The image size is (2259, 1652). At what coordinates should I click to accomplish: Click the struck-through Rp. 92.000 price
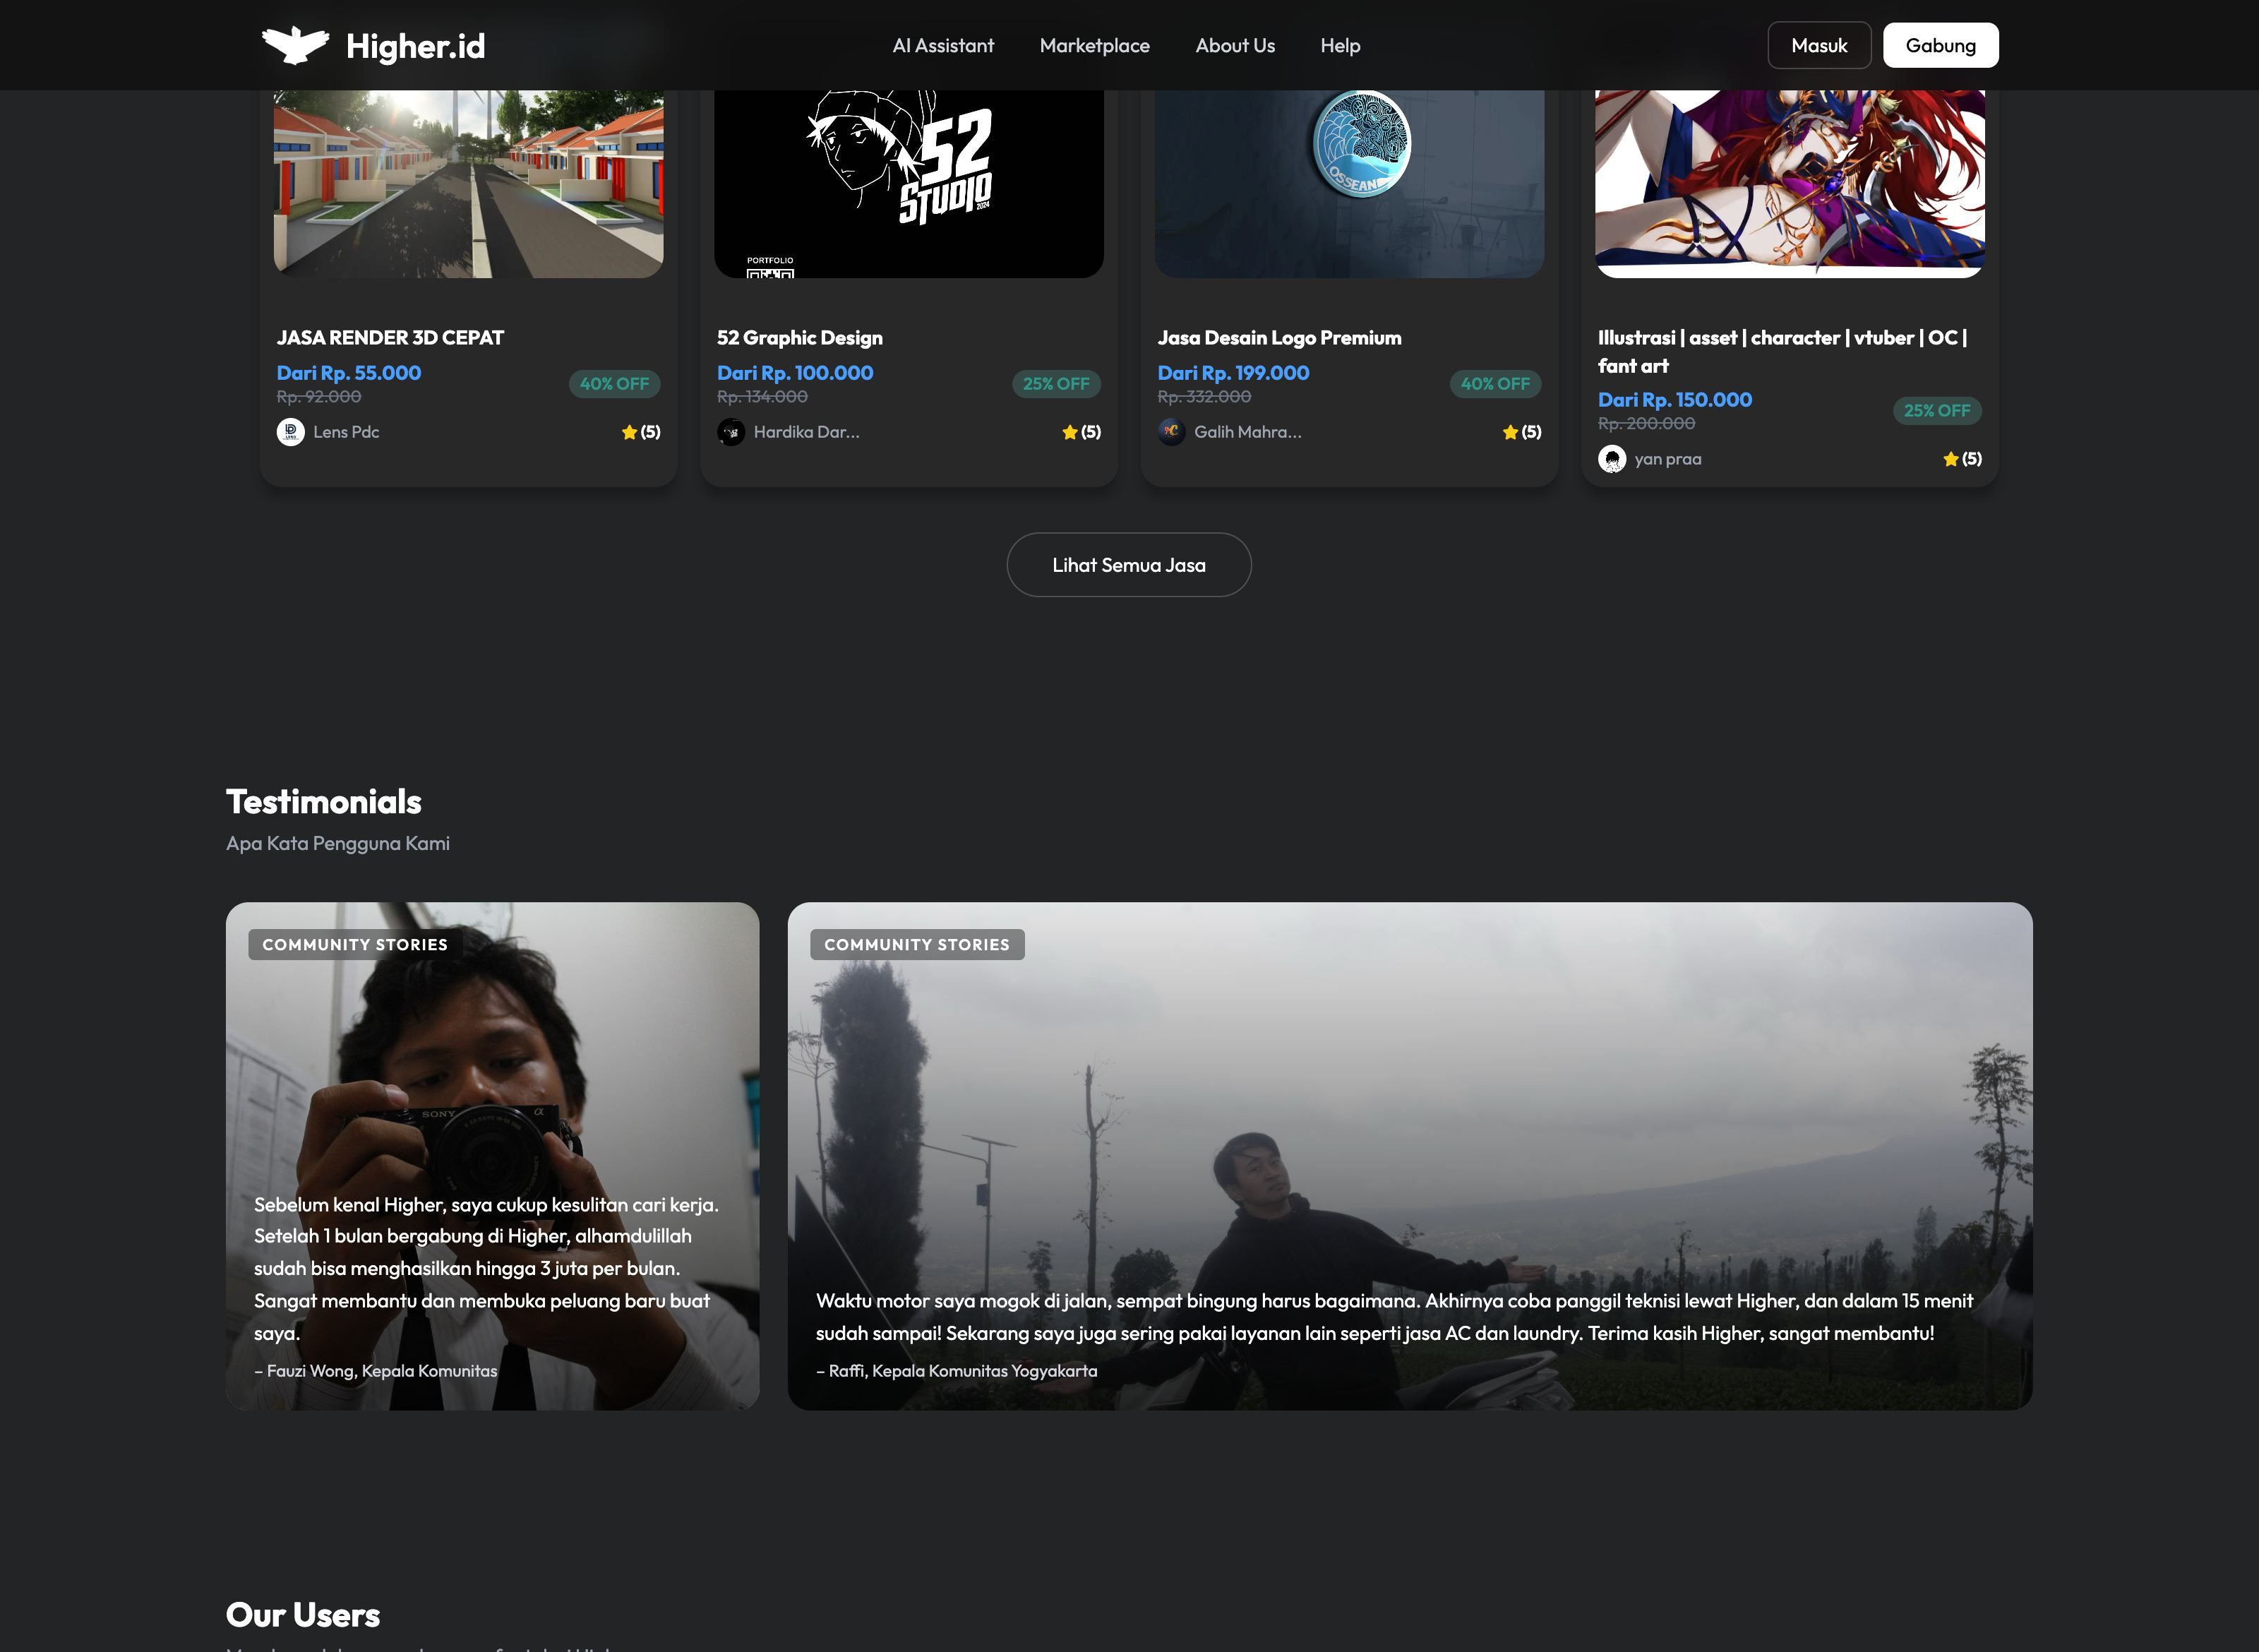coord(319,397)
